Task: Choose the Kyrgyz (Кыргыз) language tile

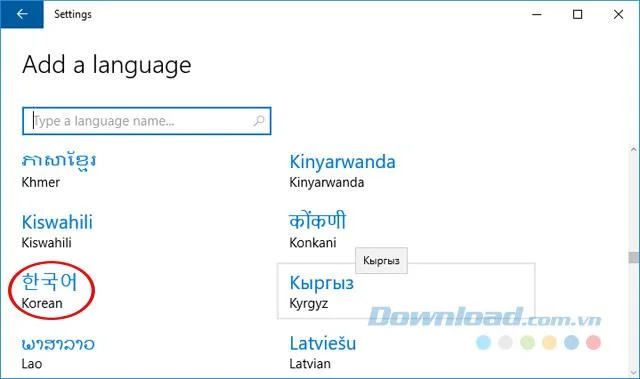Action: pos(406,291)
